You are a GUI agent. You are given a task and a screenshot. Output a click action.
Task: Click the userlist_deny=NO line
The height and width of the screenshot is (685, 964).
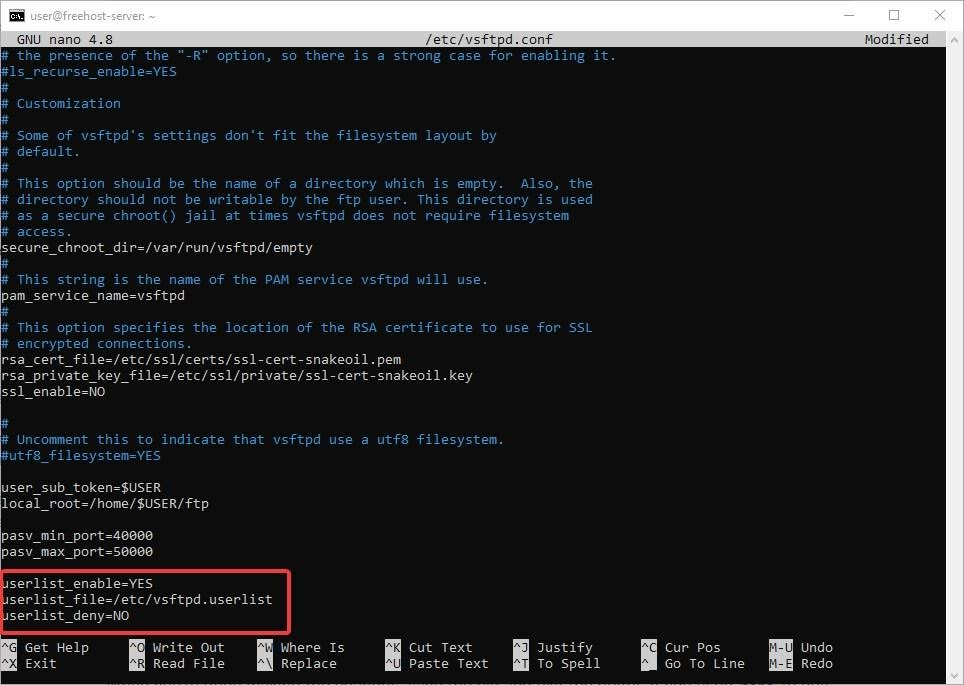pos(65,615)
